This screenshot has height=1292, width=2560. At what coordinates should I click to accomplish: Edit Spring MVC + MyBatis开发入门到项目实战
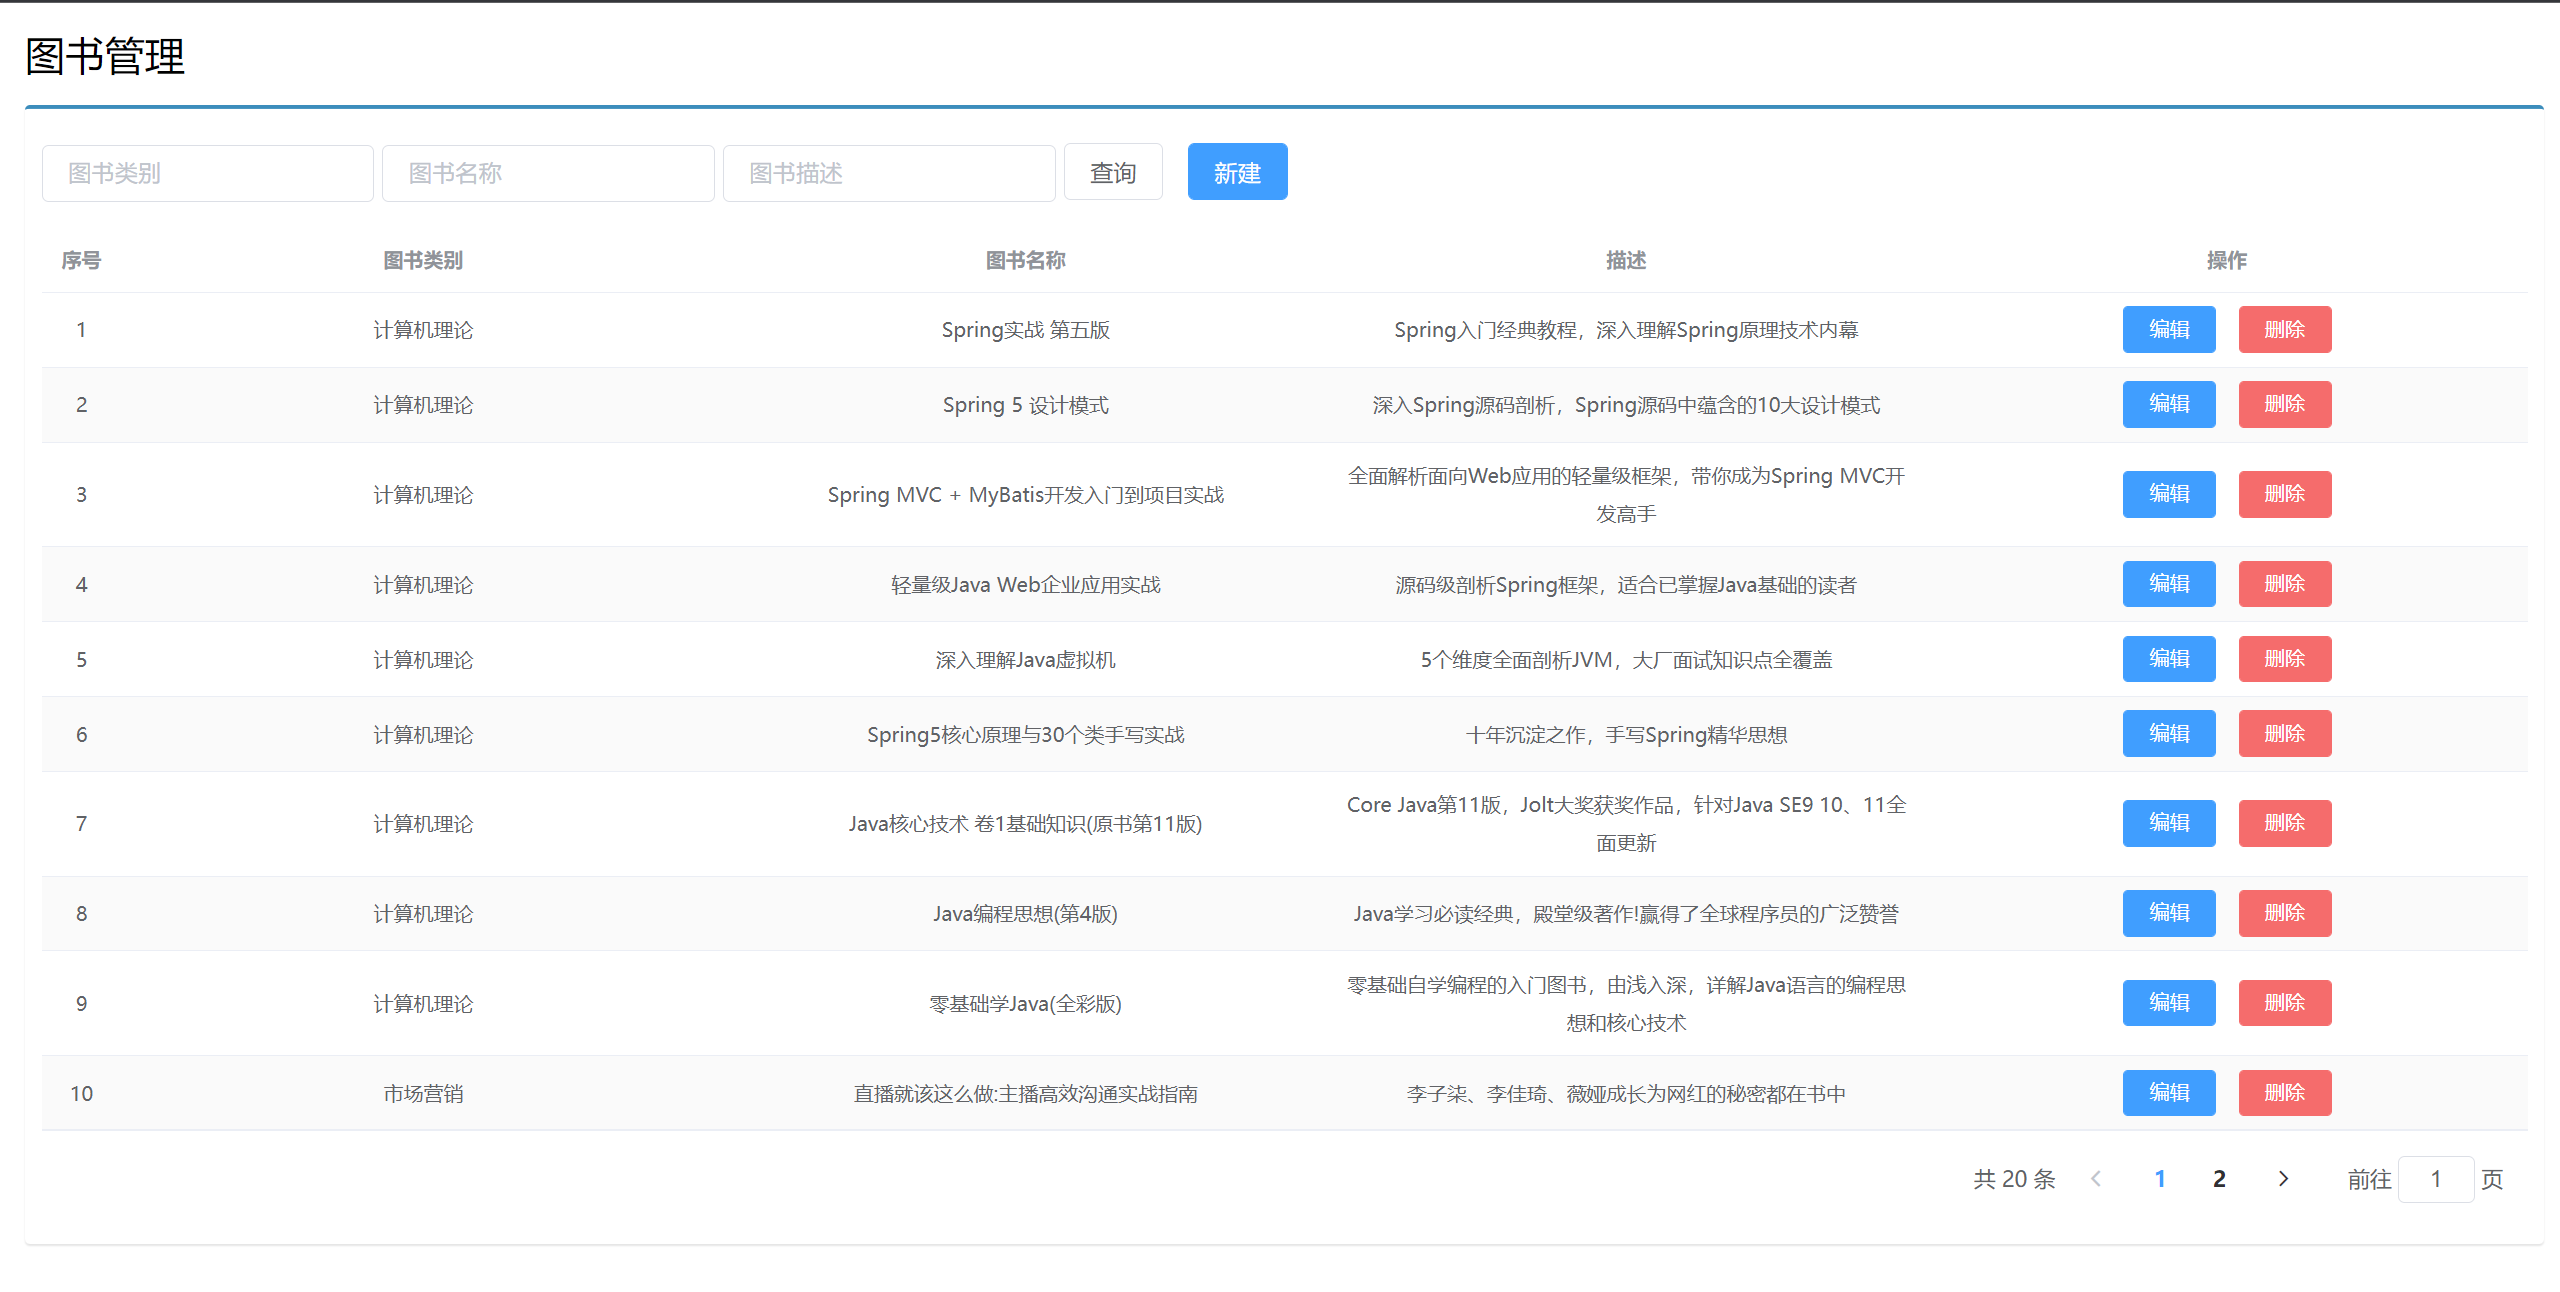[2168, 493]
